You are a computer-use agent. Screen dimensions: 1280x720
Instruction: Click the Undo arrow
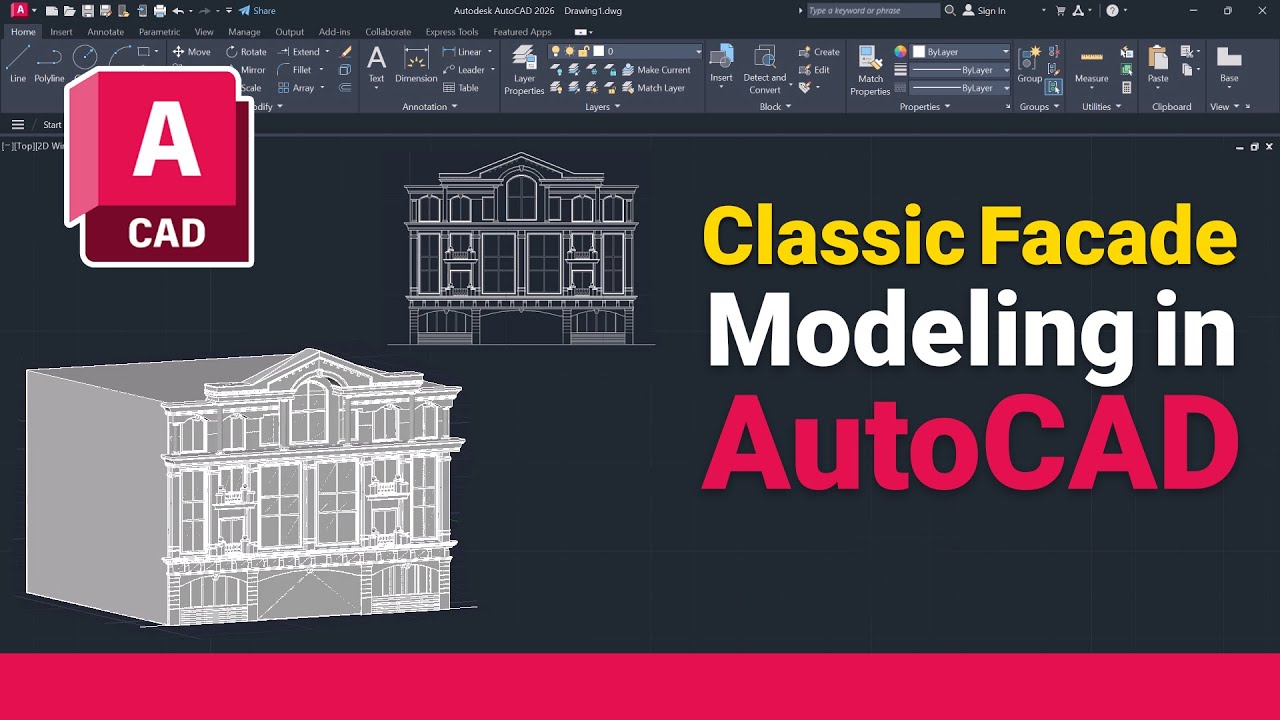pos(177,11)
